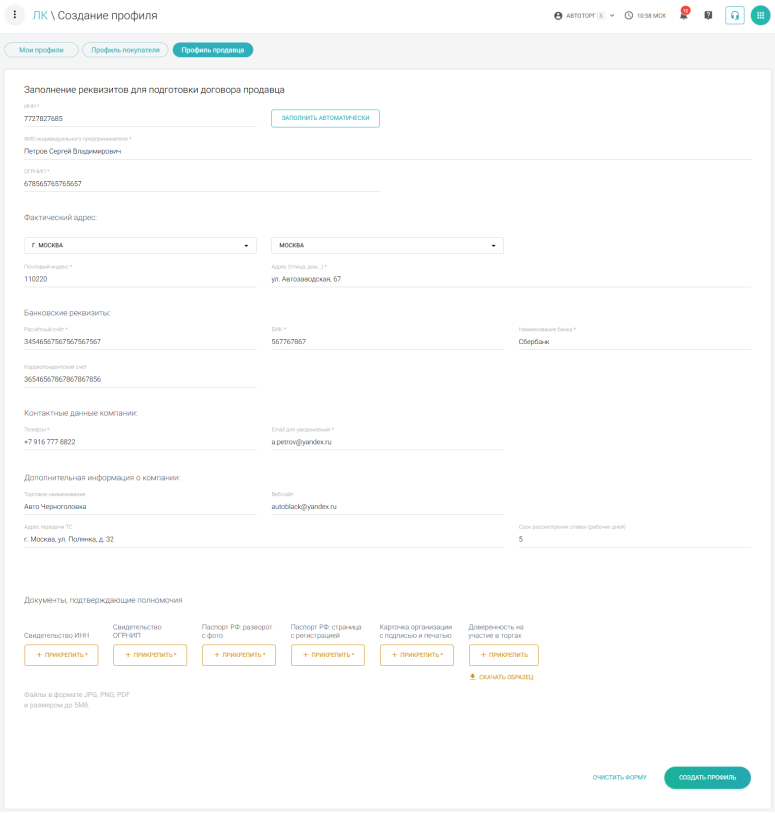Click the ЛК breadcrumb link
775x813 pixels.
[39, 16]
